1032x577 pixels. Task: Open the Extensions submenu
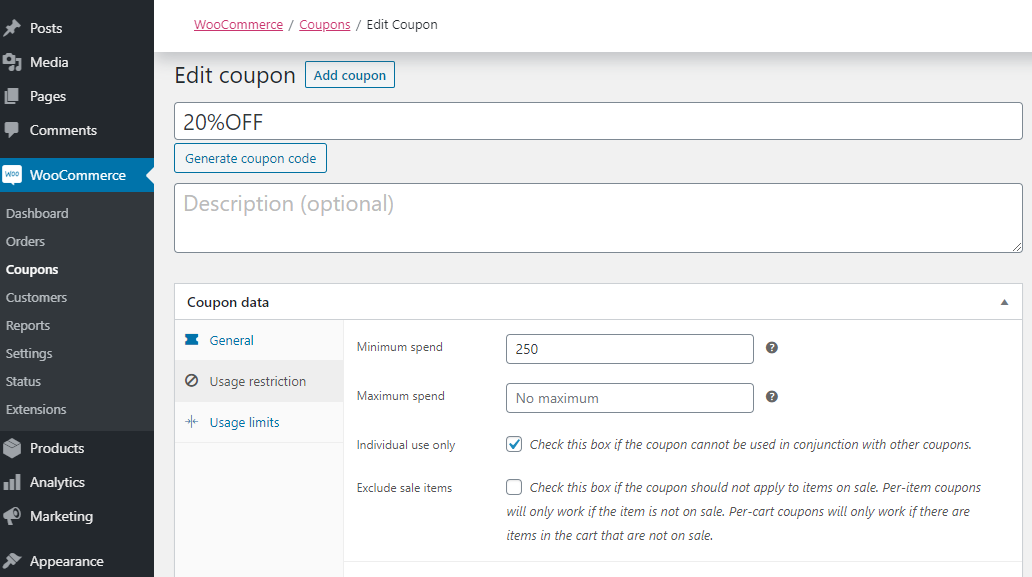coord(36,409)
